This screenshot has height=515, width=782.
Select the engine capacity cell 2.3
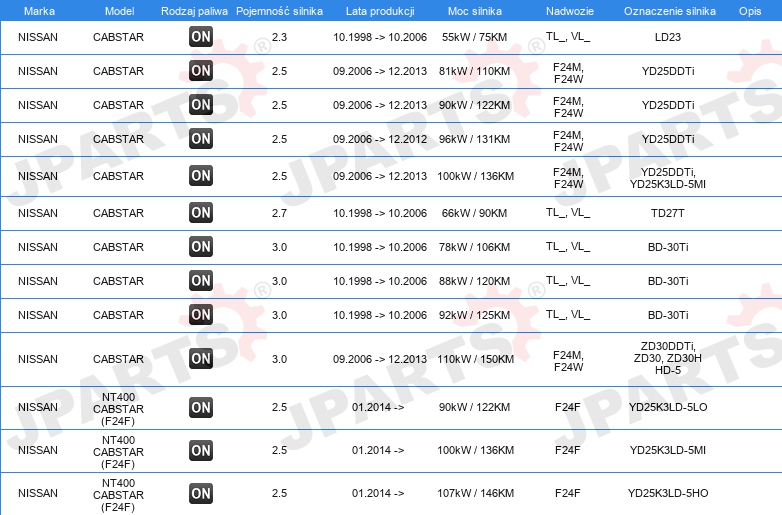click(x=279, y=37)
